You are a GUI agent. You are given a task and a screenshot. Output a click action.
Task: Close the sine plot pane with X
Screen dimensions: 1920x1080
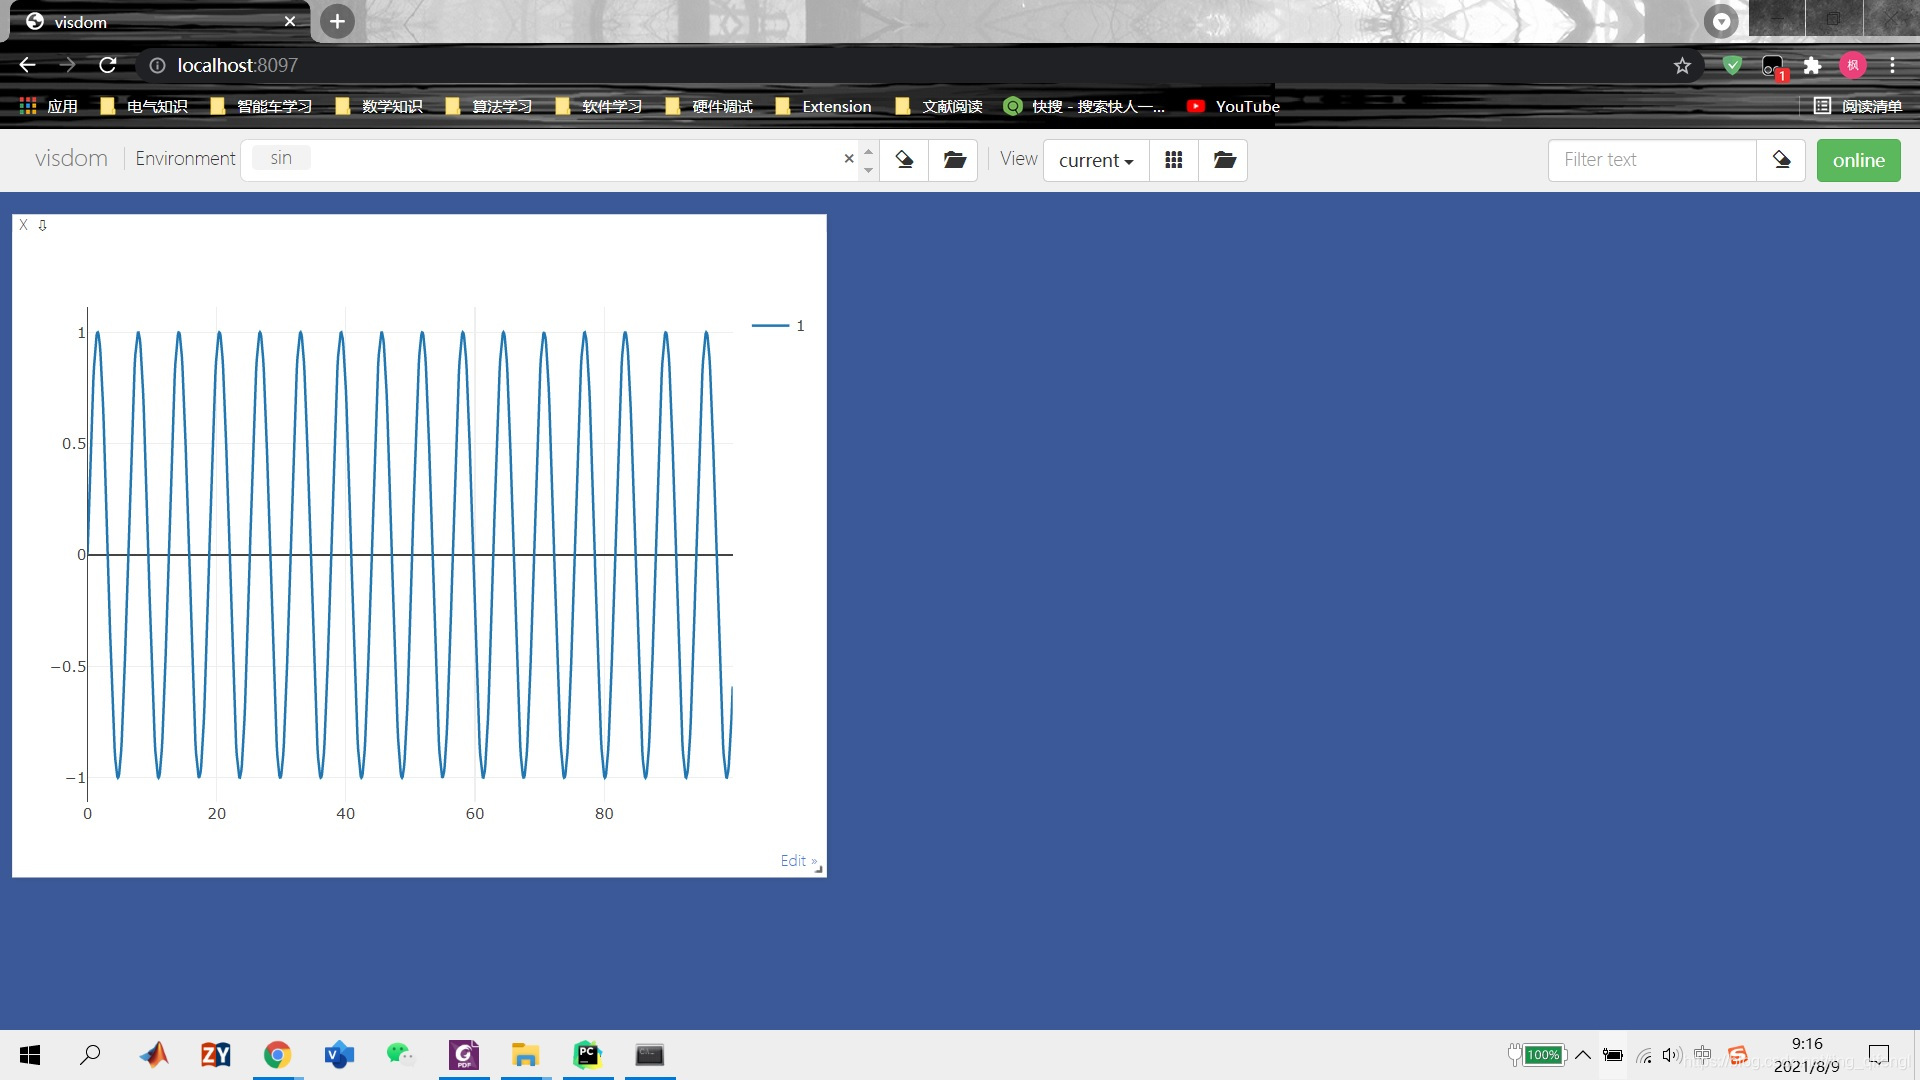[x=23, y=225]
